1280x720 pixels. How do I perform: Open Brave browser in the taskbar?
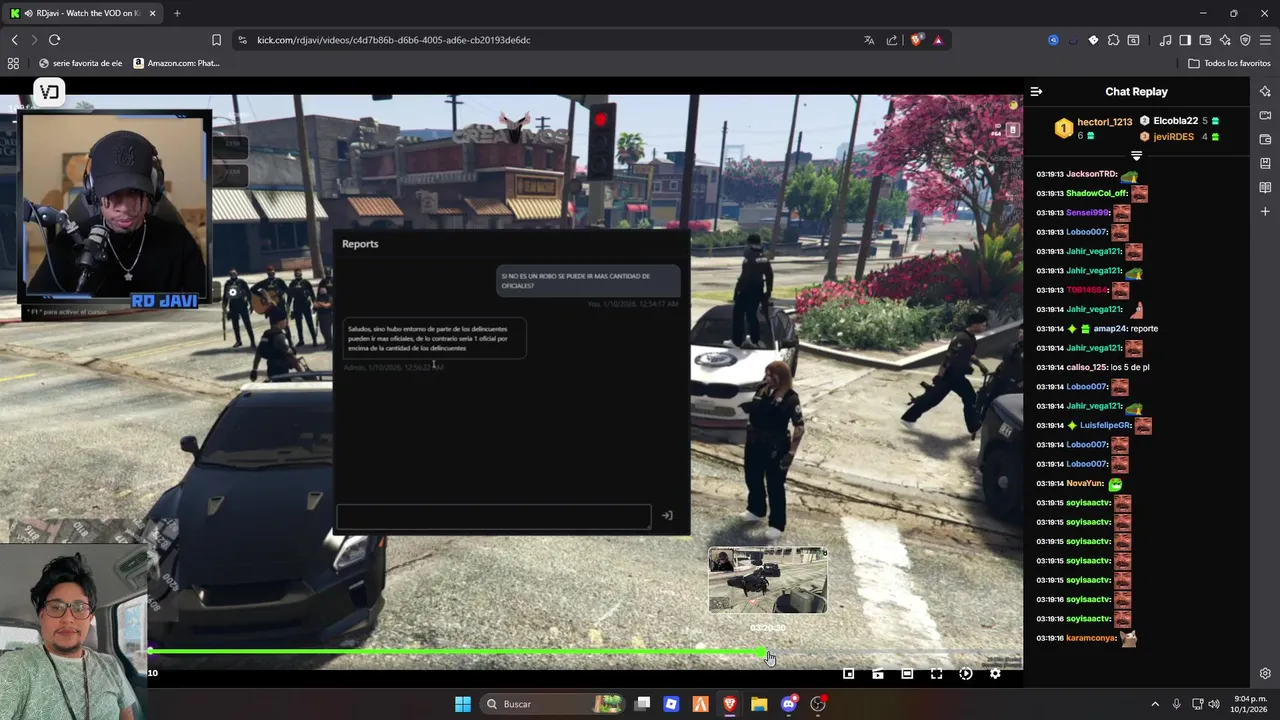point(730,704)
